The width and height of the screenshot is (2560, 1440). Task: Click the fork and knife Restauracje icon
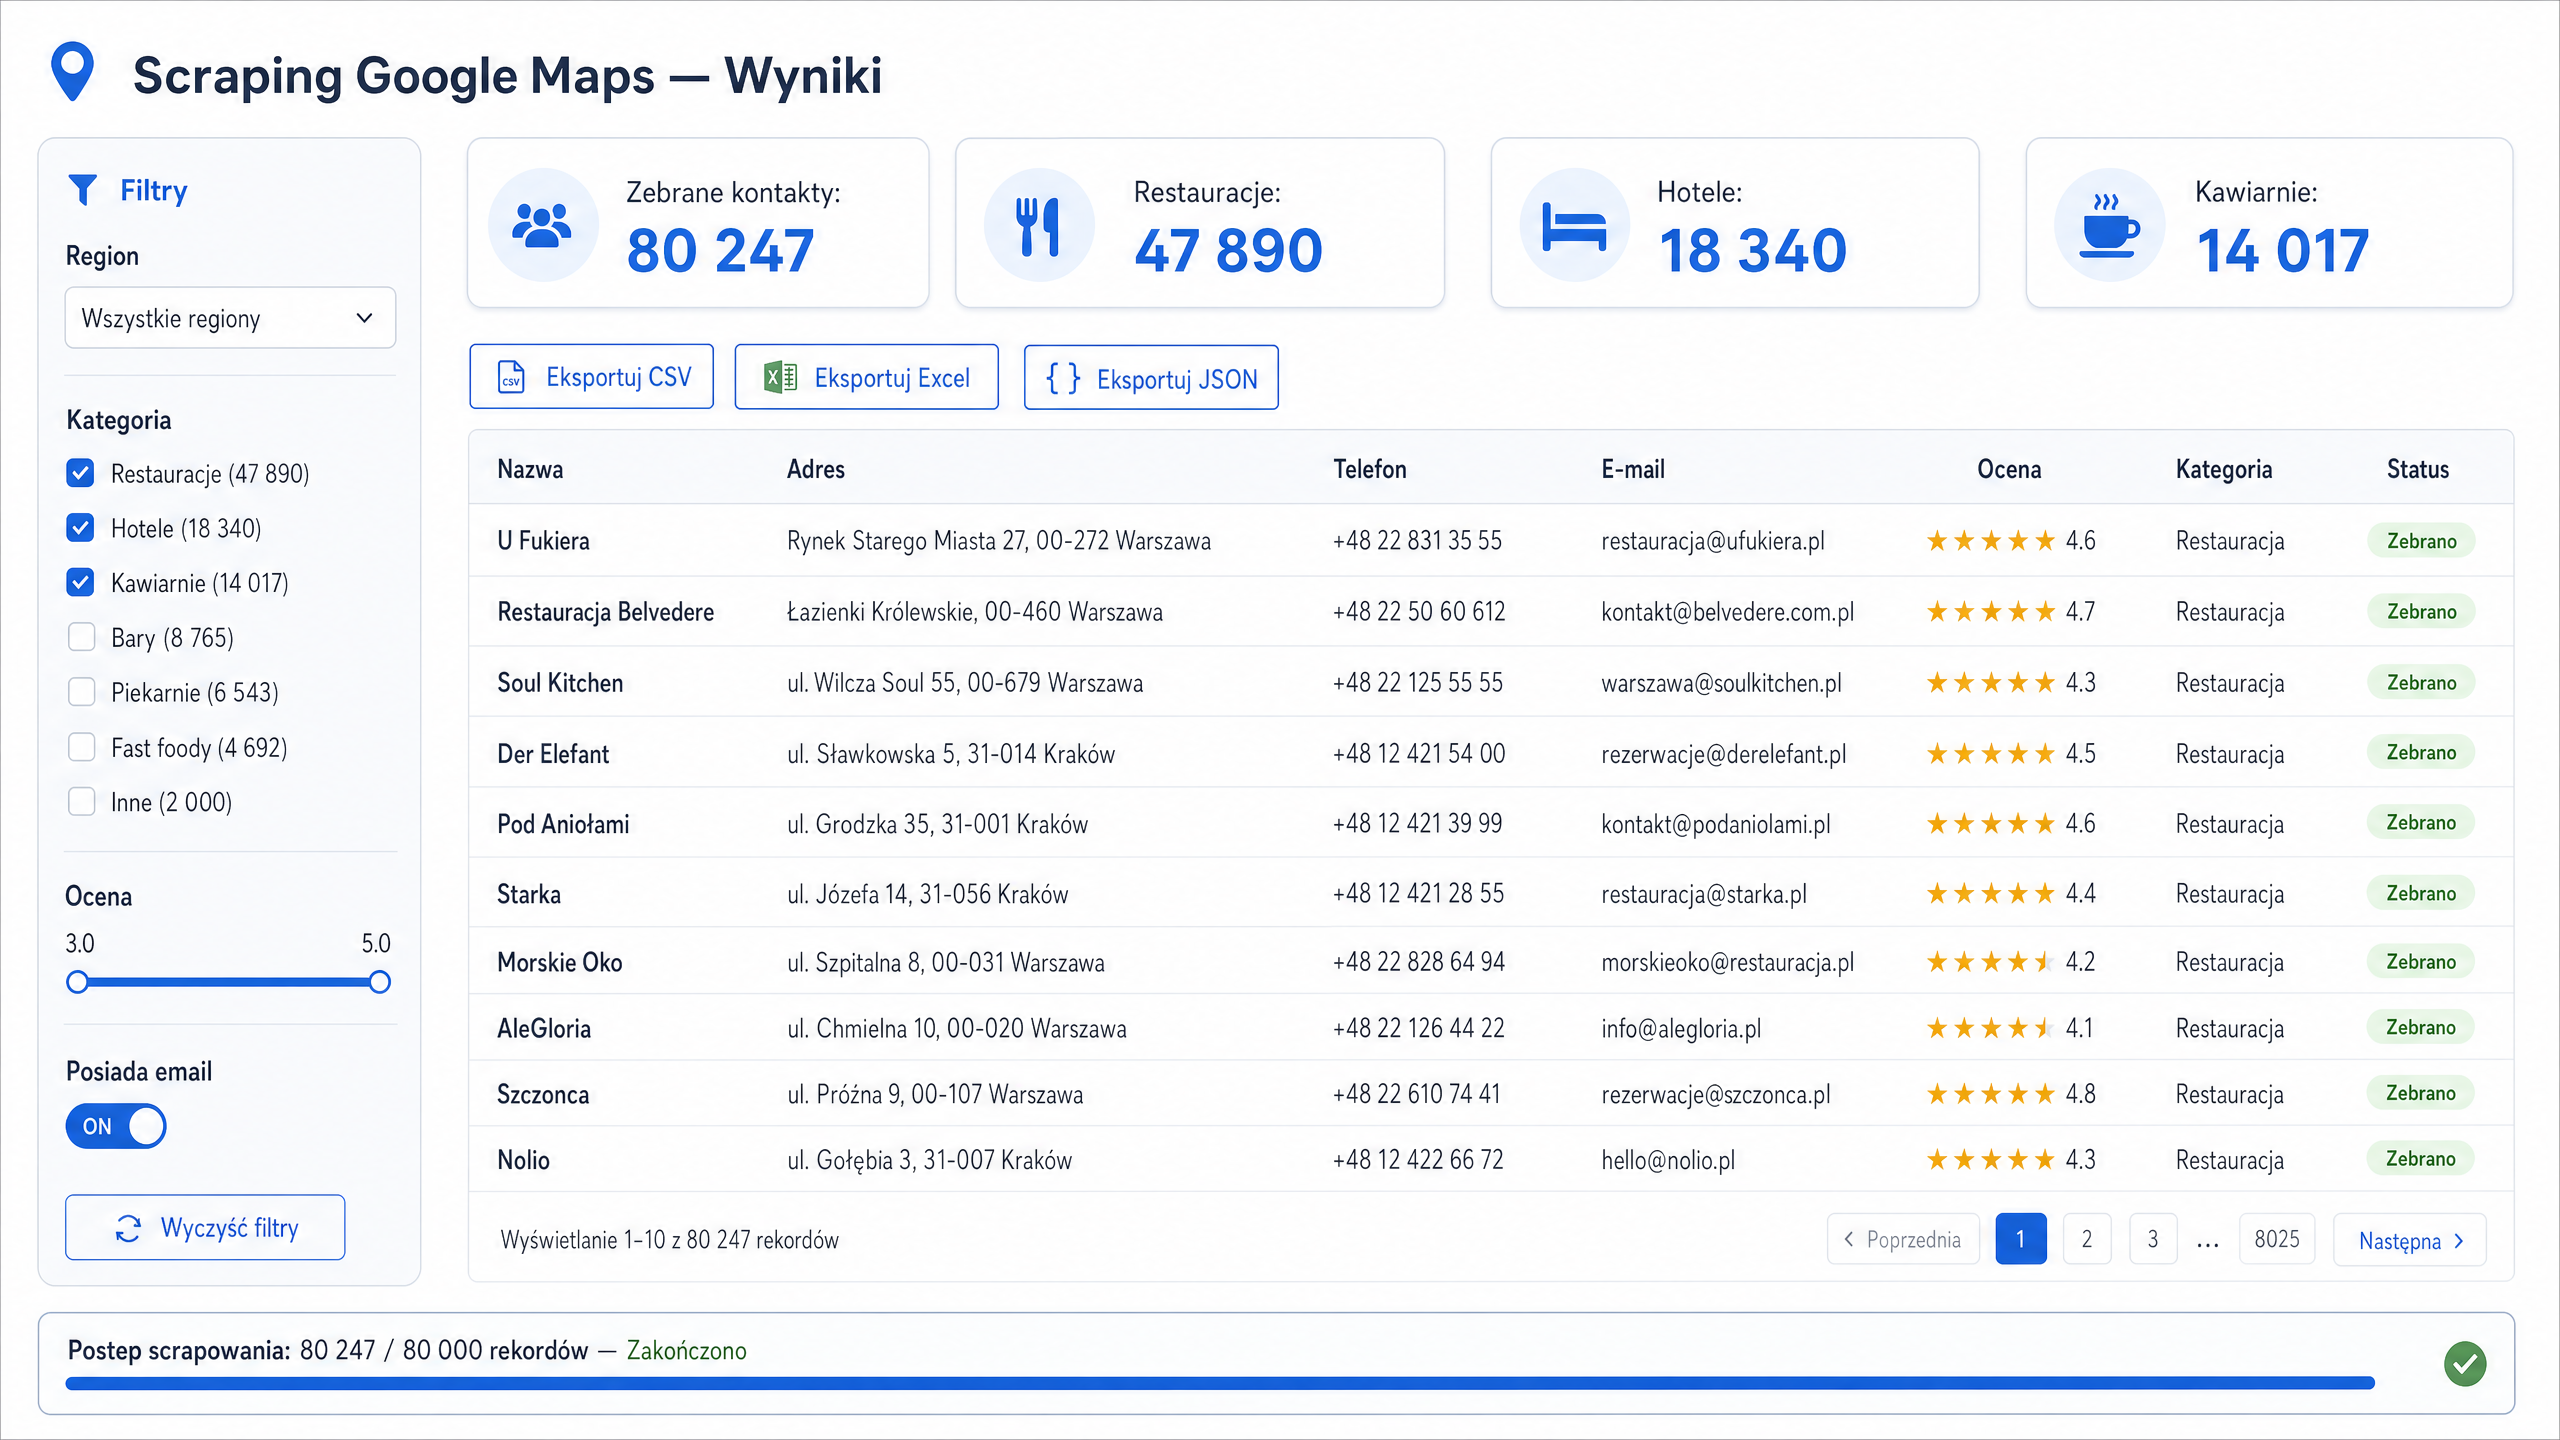(1038, 226)
